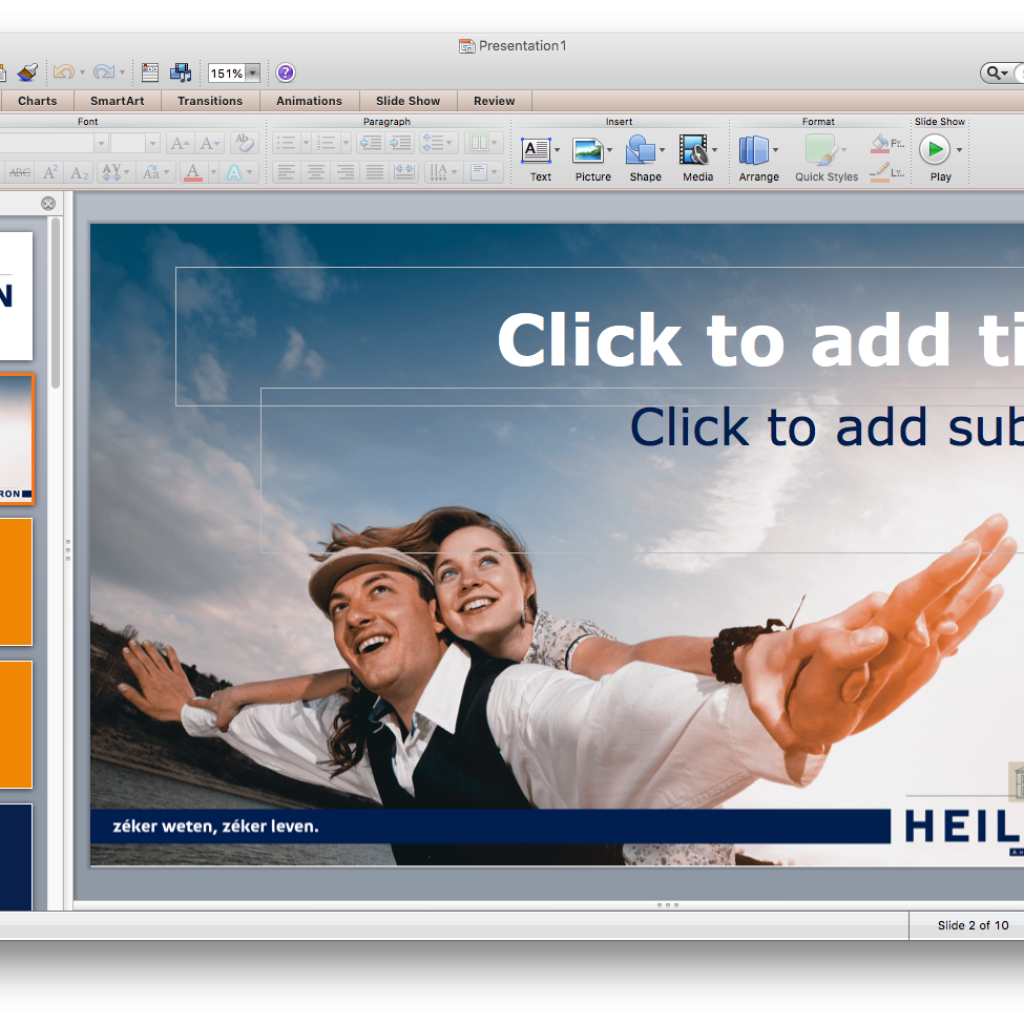Switch to the Transitions tab

point(210,101)
